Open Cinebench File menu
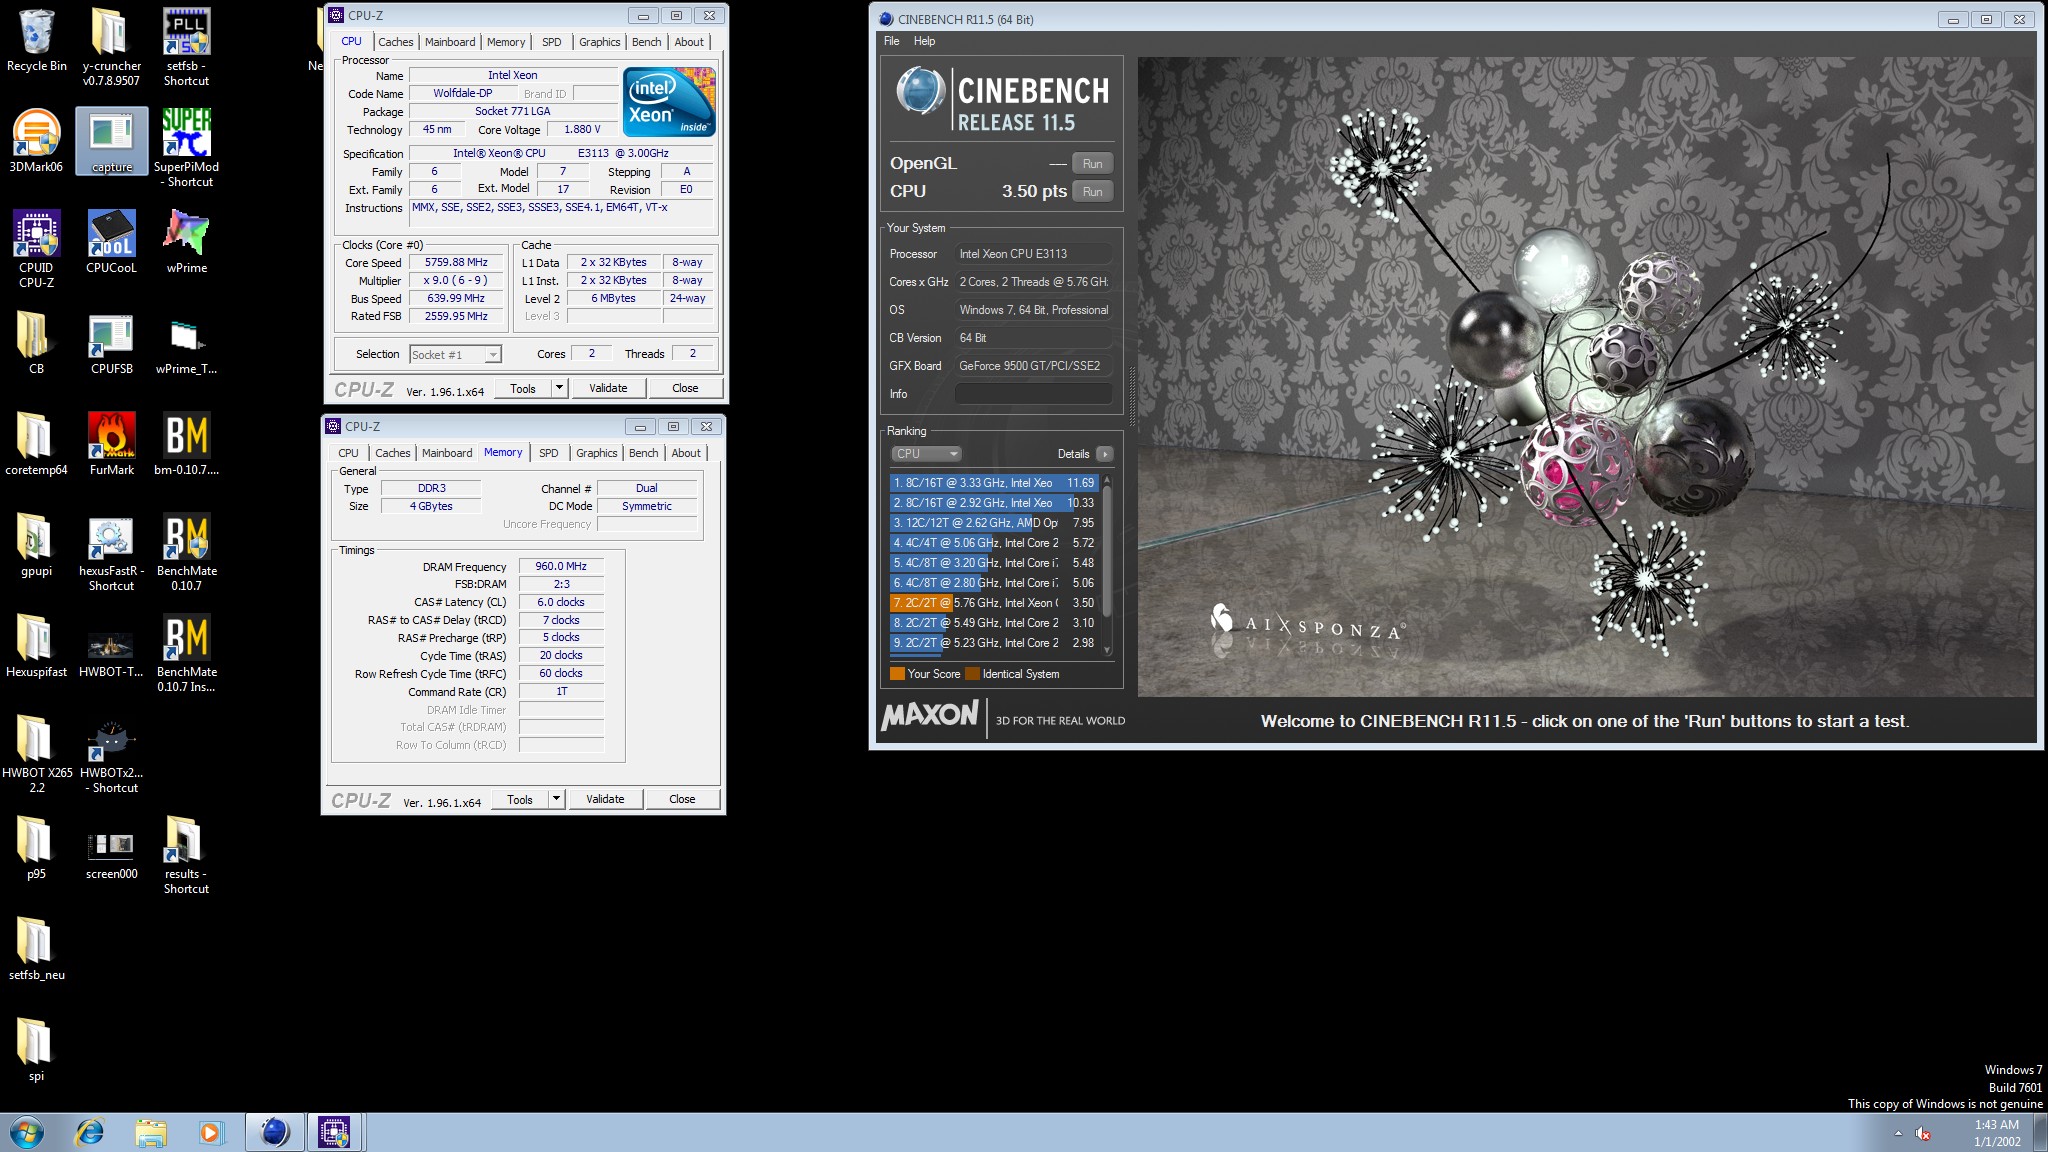Screen dimensions: 2048x1152 pyautogui.click(x=891, y=41)
